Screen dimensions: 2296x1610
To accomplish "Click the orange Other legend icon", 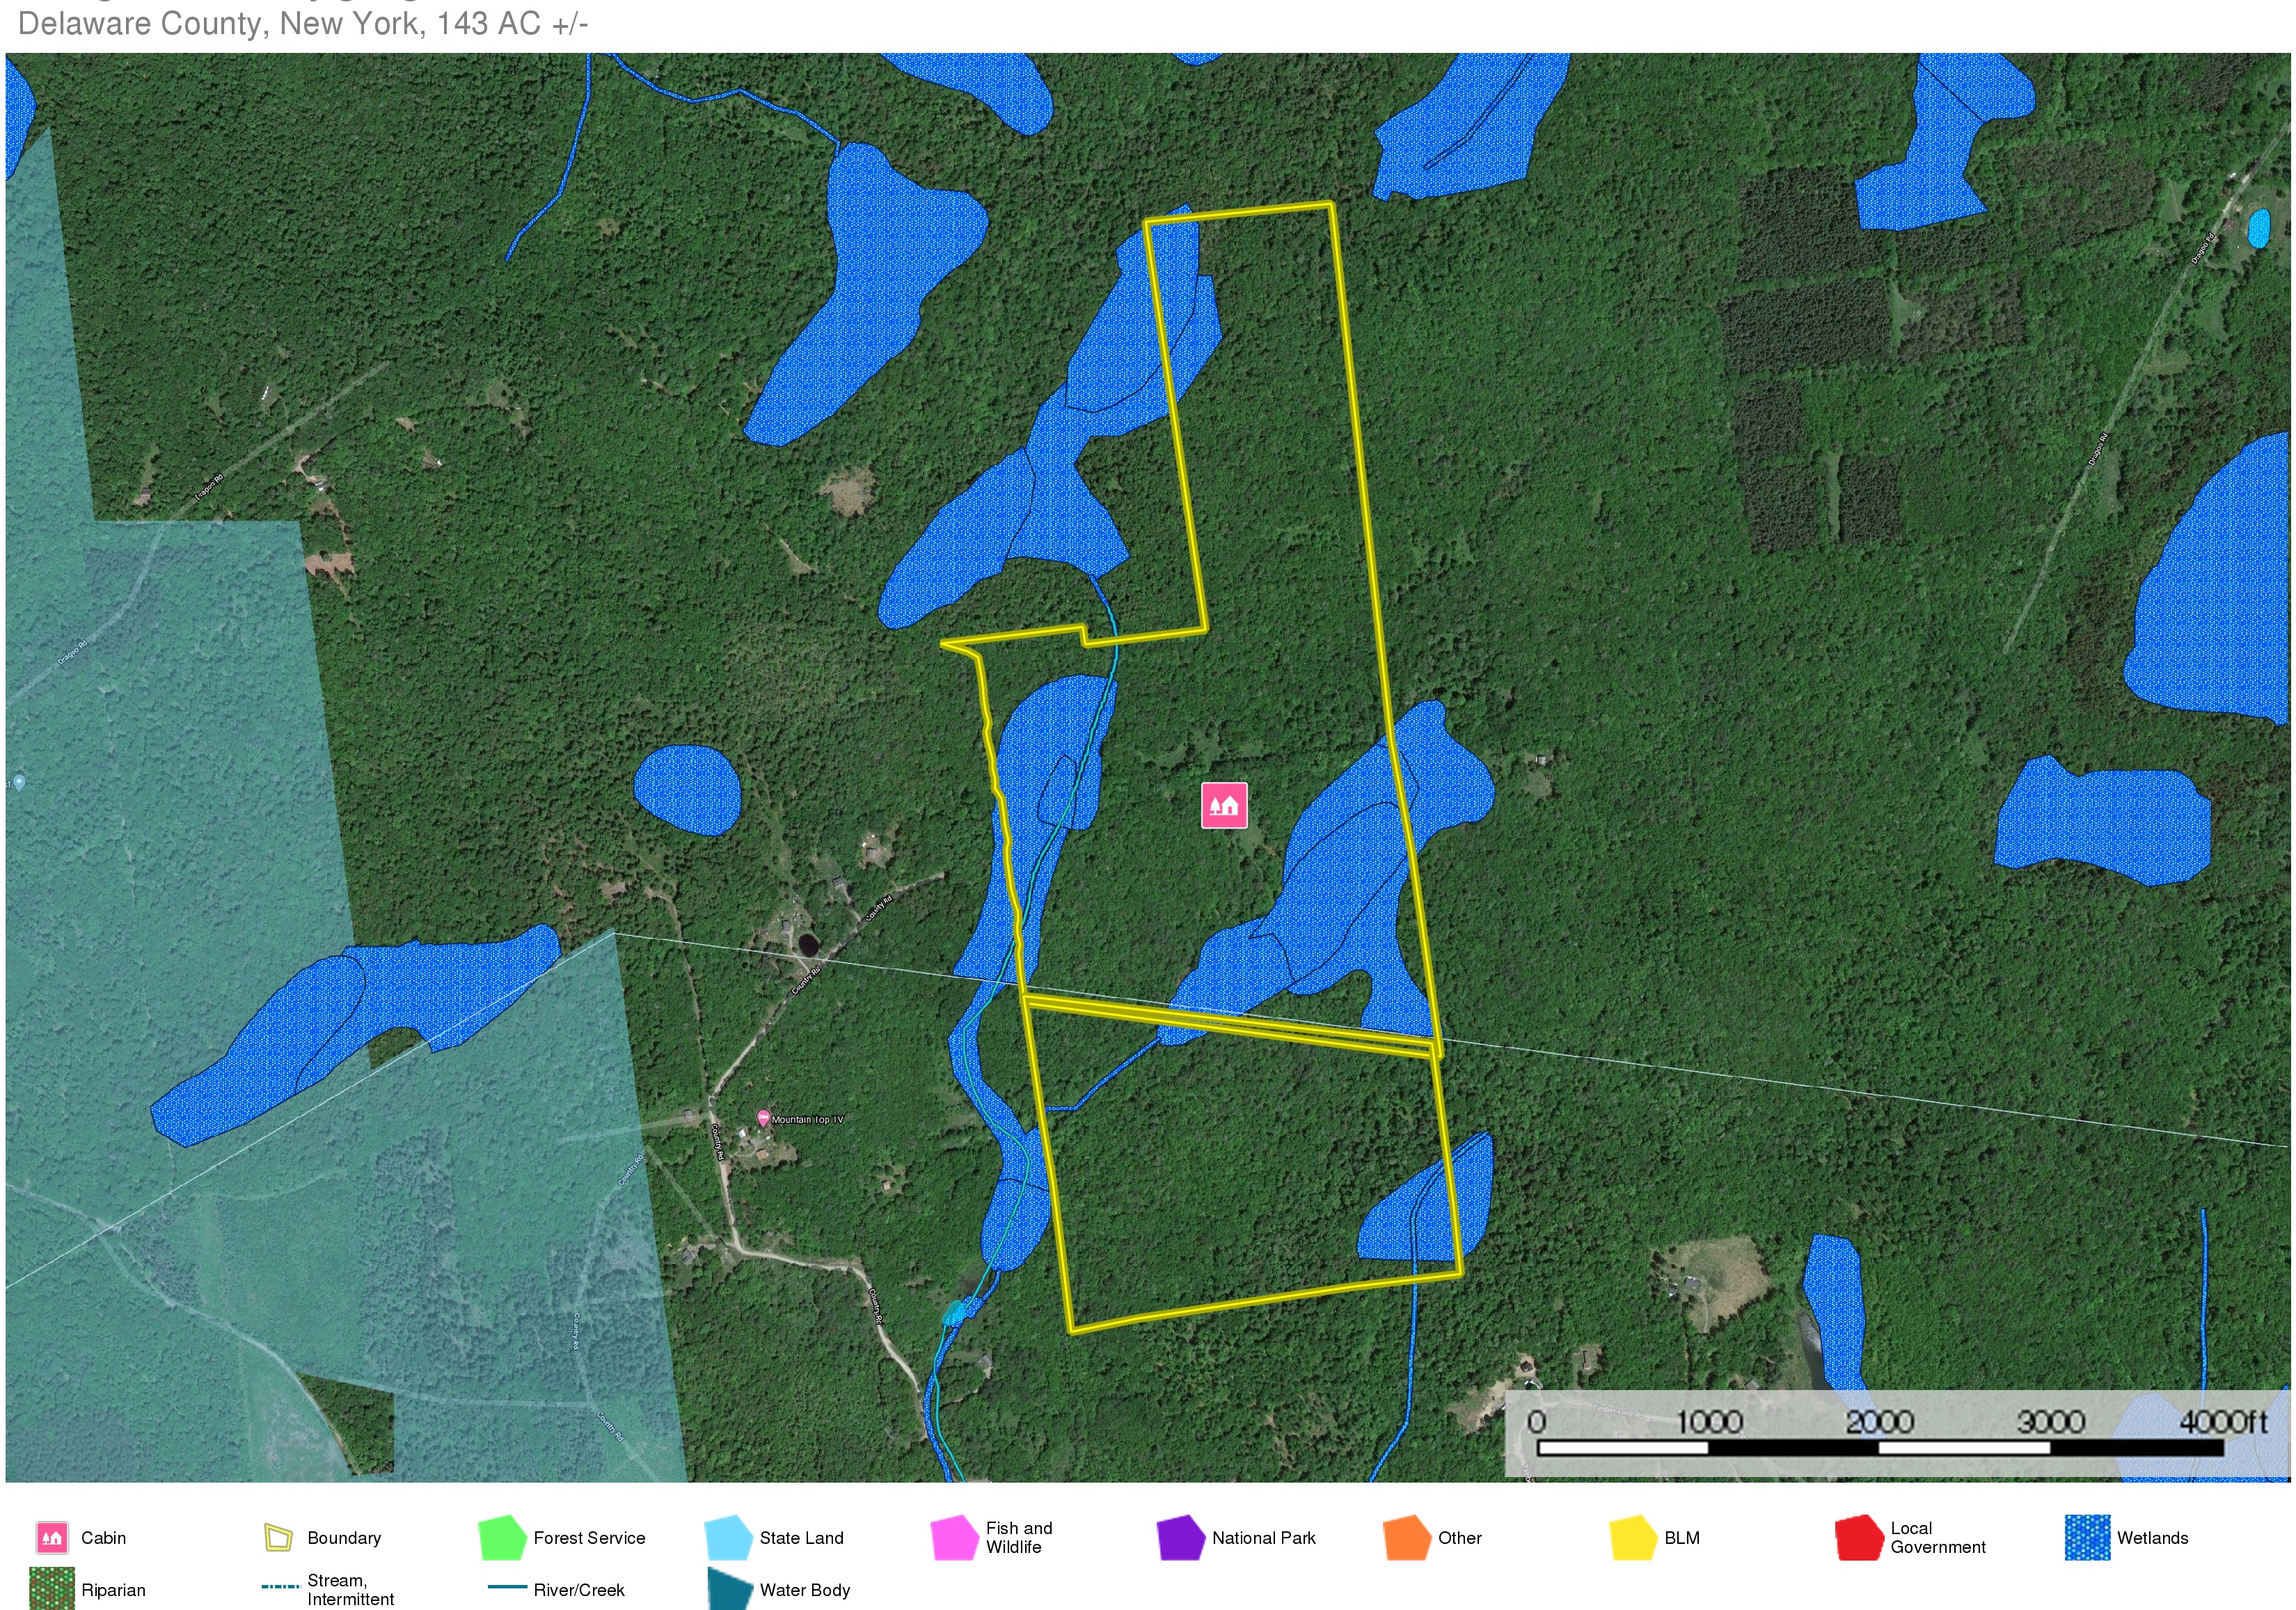I will pyautogui.click(x=1406, y=1537).
